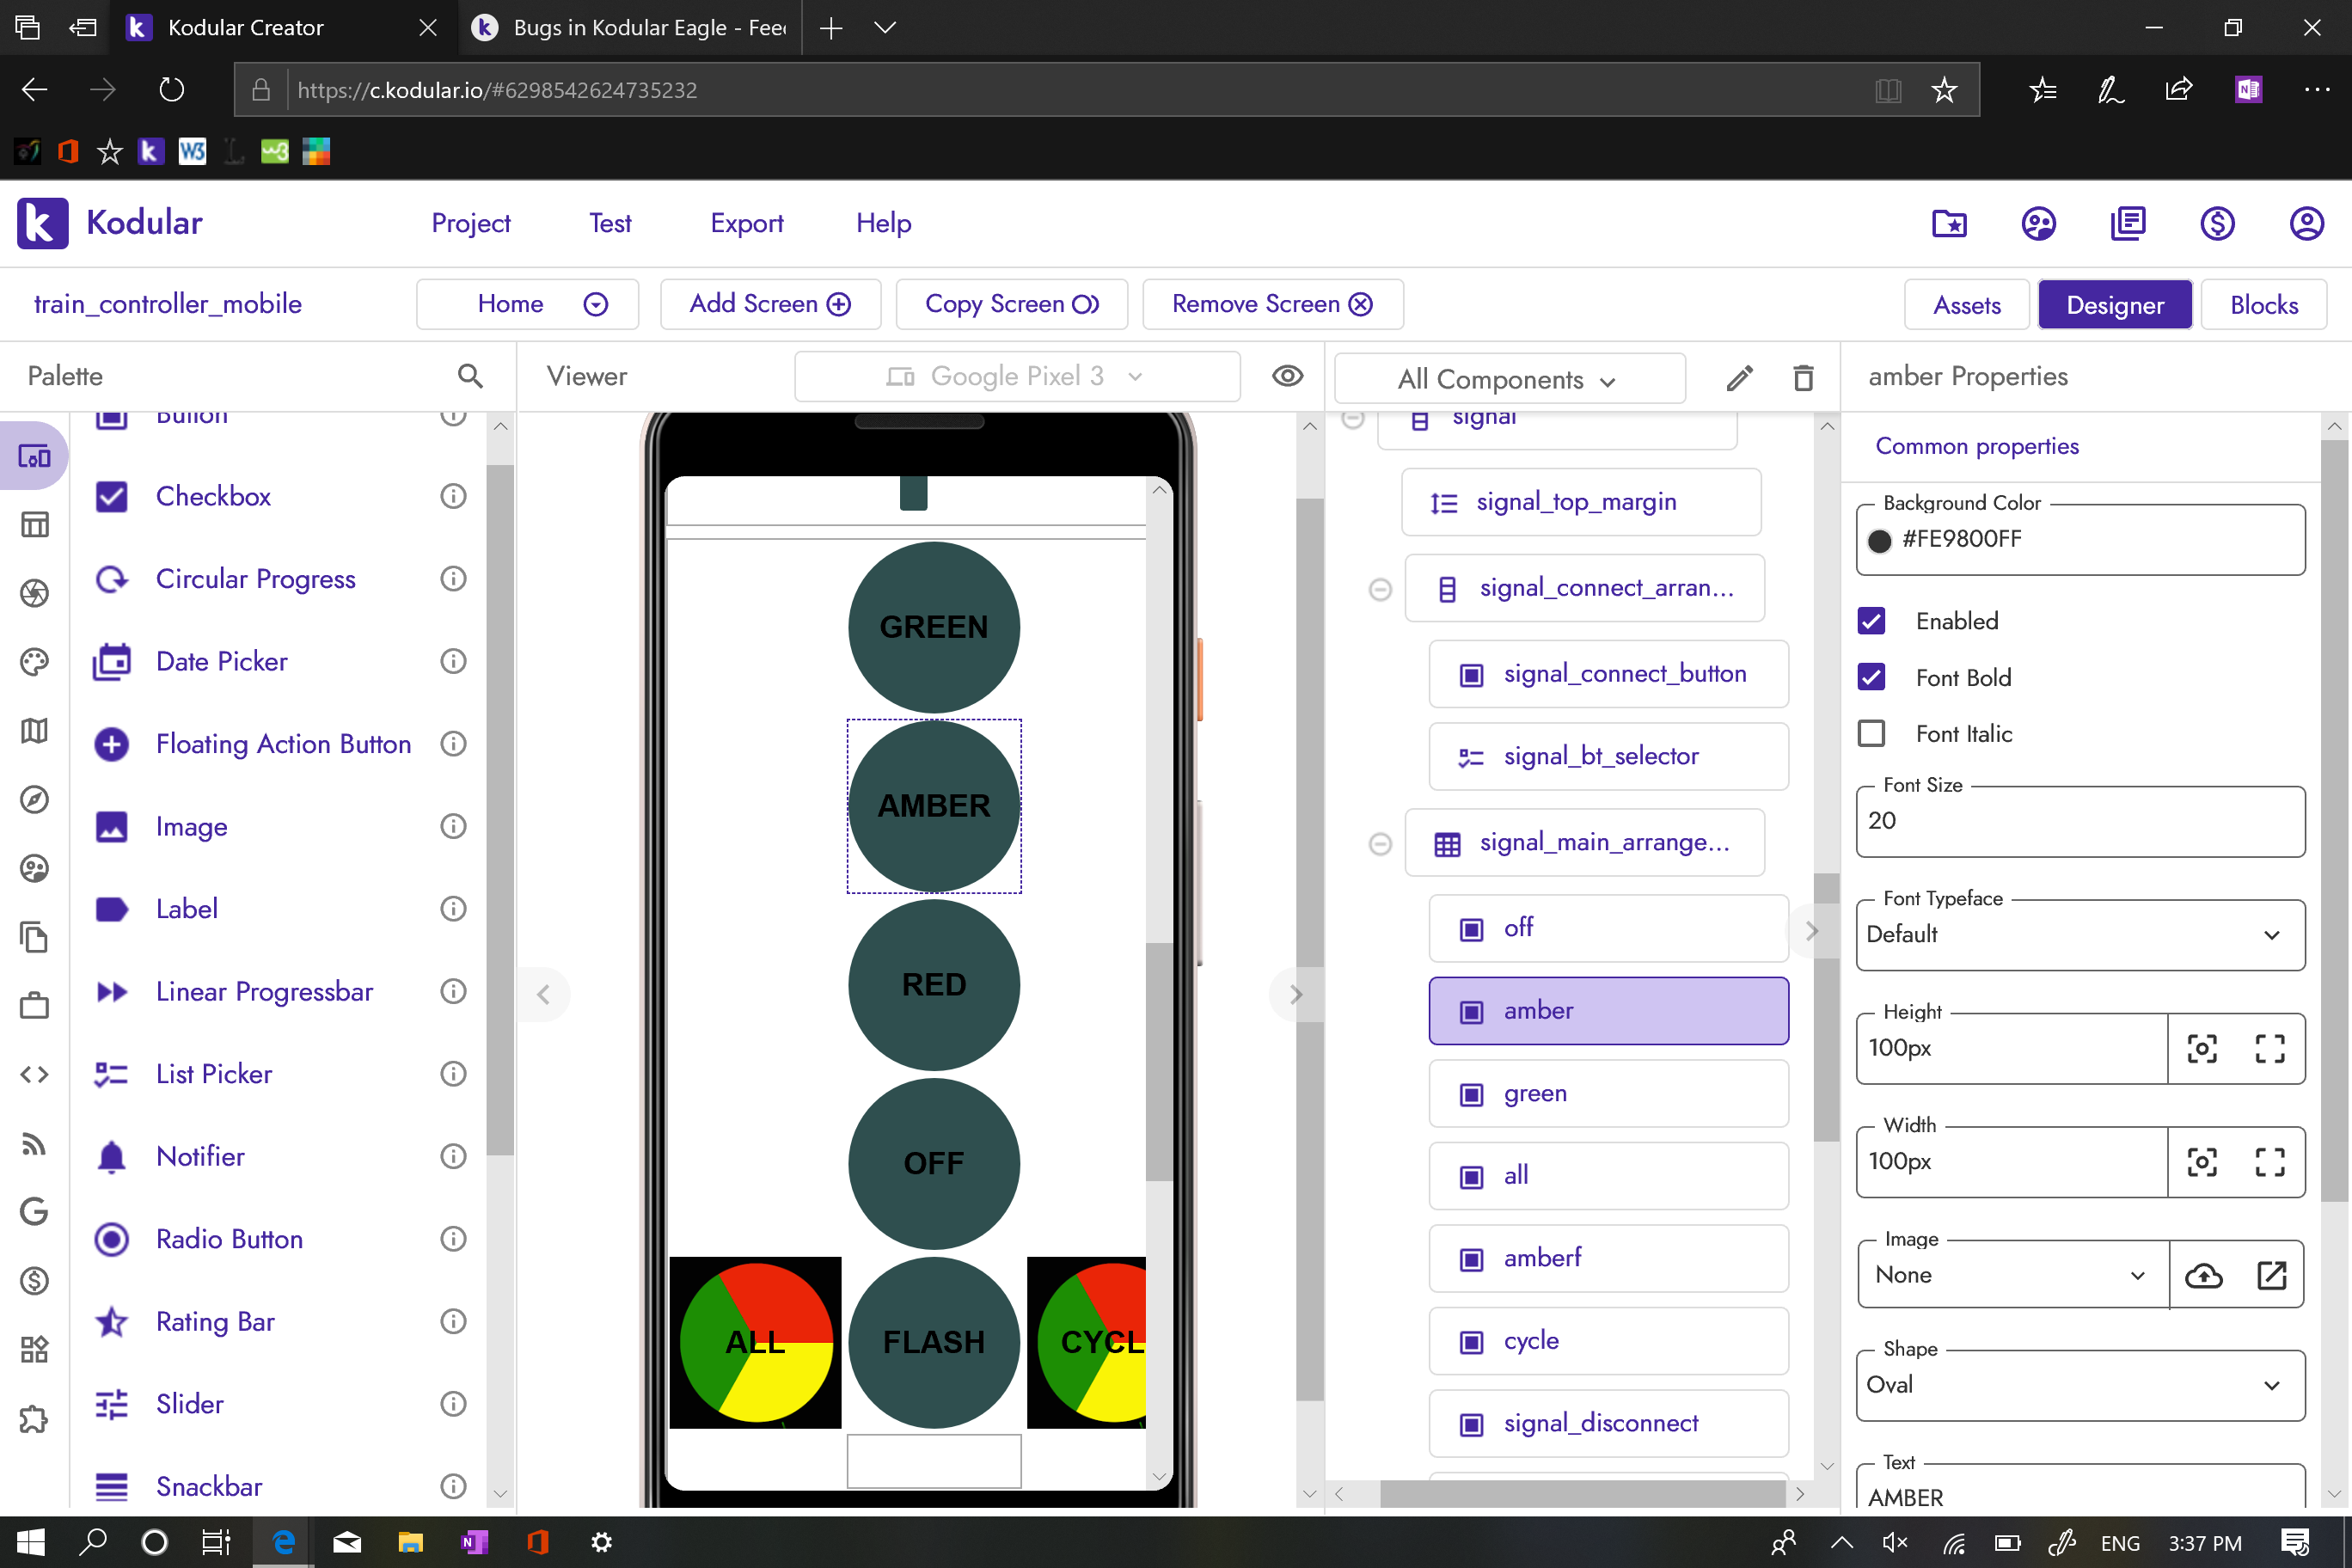This screenshot has width=2352, height=1568.
Task: Open folder star projects icon in header
Action: [1949, 223]
